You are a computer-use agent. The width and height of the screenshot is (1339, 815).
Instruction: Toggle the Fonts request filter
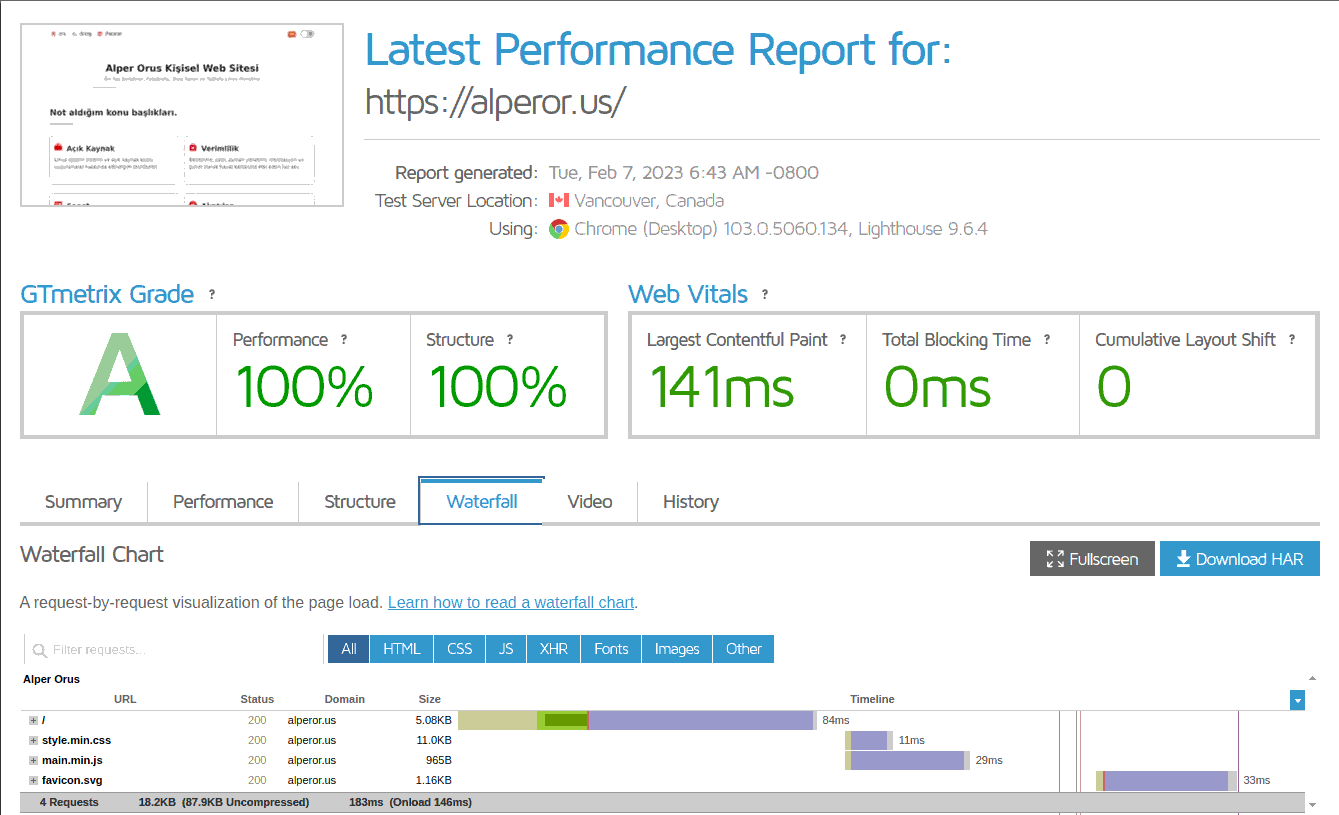610,649
